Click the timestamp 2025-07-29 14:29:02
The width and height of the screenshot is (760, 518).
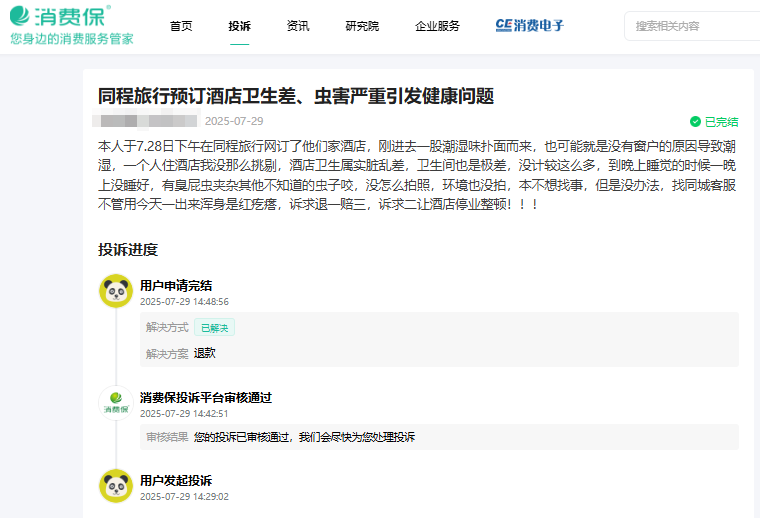(184, 496)
